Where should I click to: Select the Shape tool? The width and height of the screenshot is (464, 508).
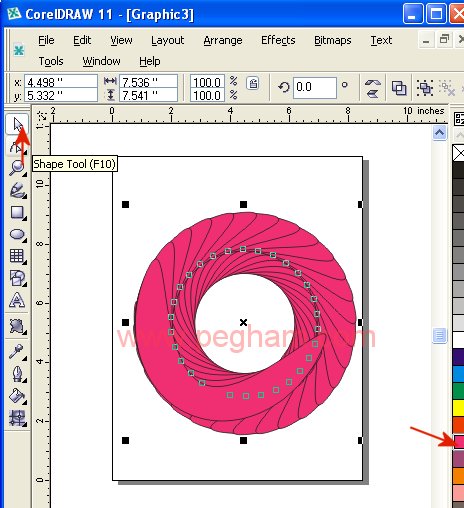click(x=17, y=146)
